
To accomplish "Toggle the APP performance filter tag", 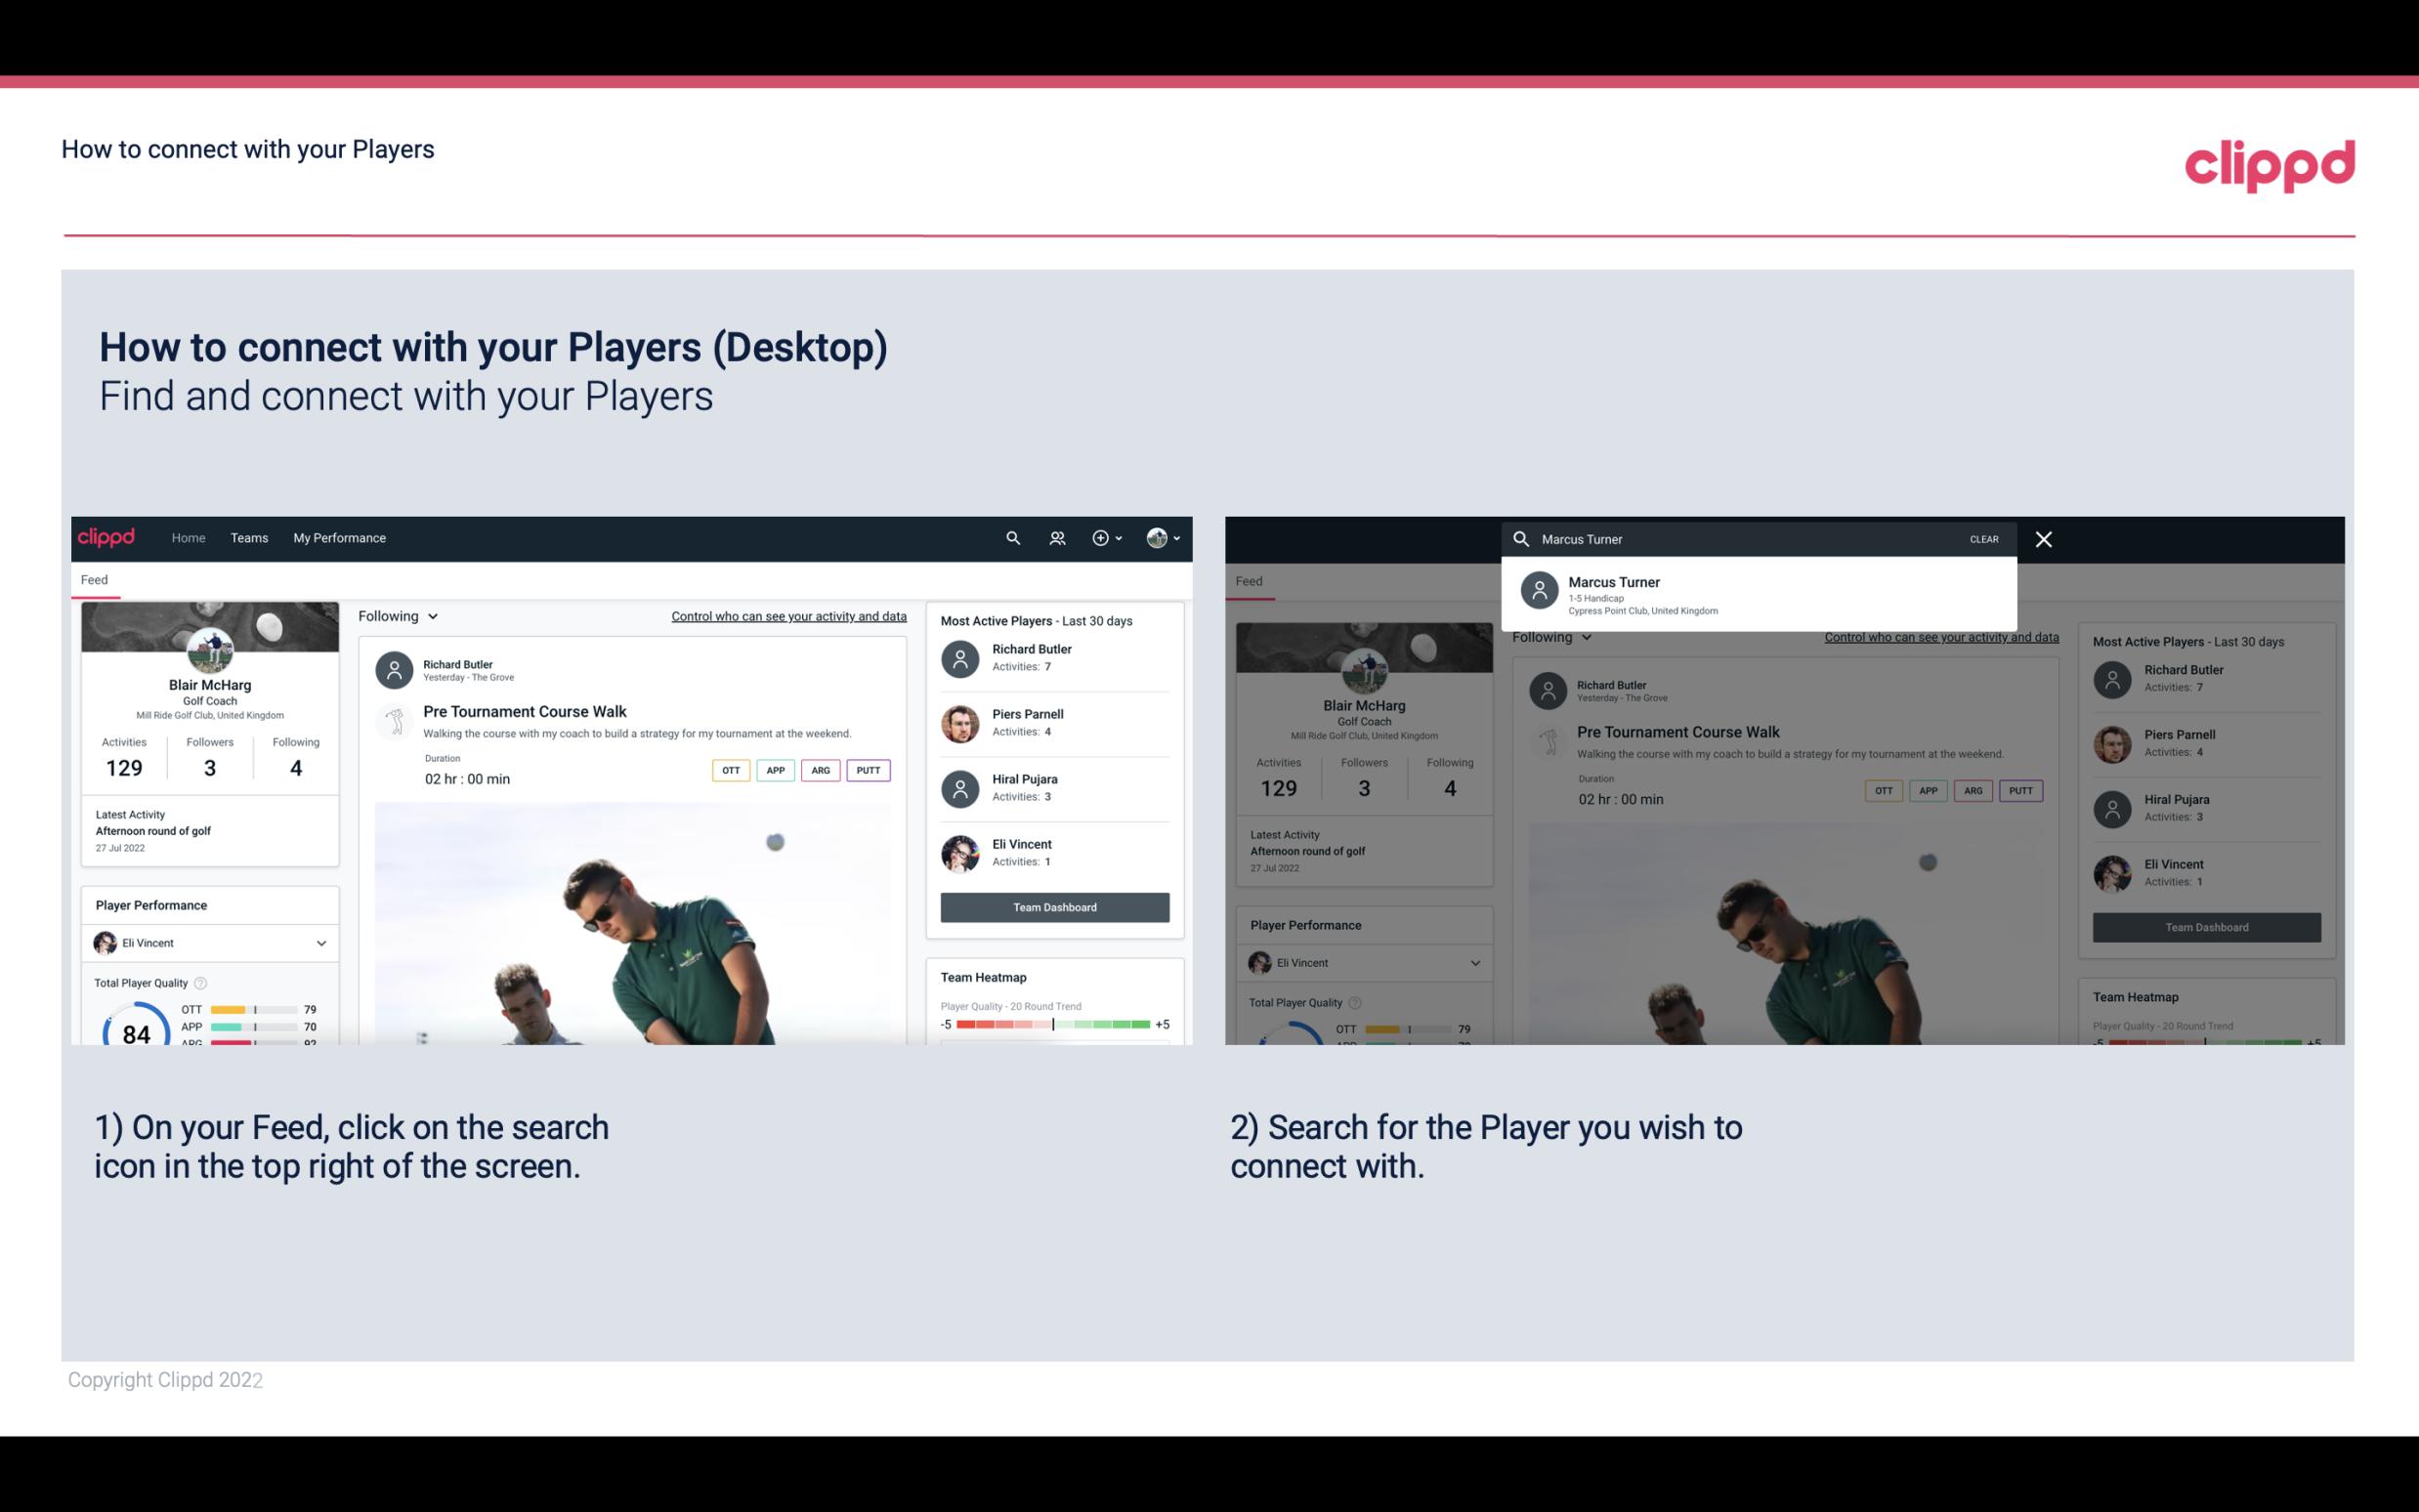I will point(775,770).
